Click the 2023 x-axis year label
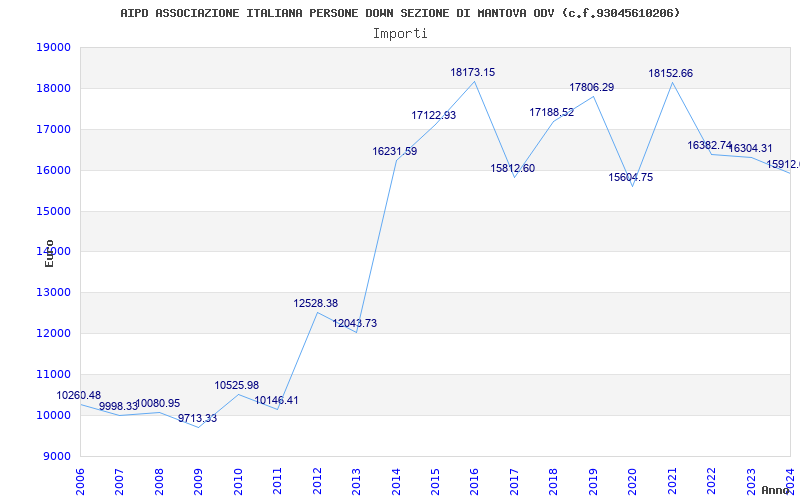This screenshot has width=800, height=500. 751,482
